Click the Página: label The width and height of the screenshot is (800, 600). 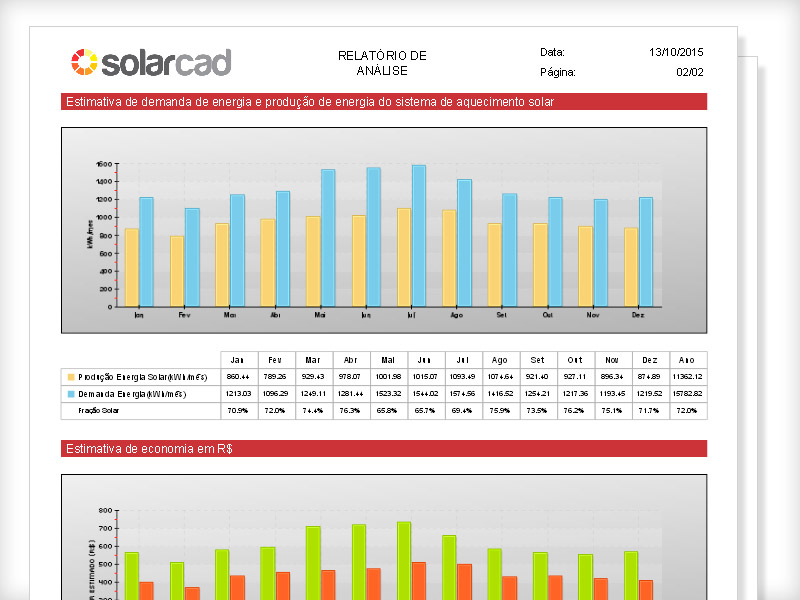(558, 72)
